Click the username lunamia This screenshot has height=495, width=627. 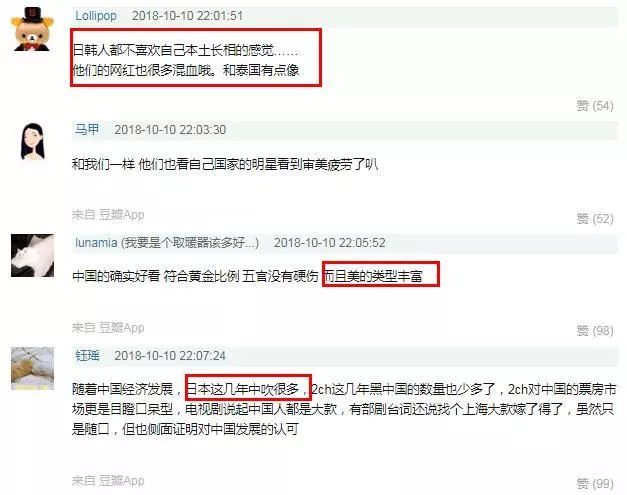pyautogui.click(x=96, y=243)
